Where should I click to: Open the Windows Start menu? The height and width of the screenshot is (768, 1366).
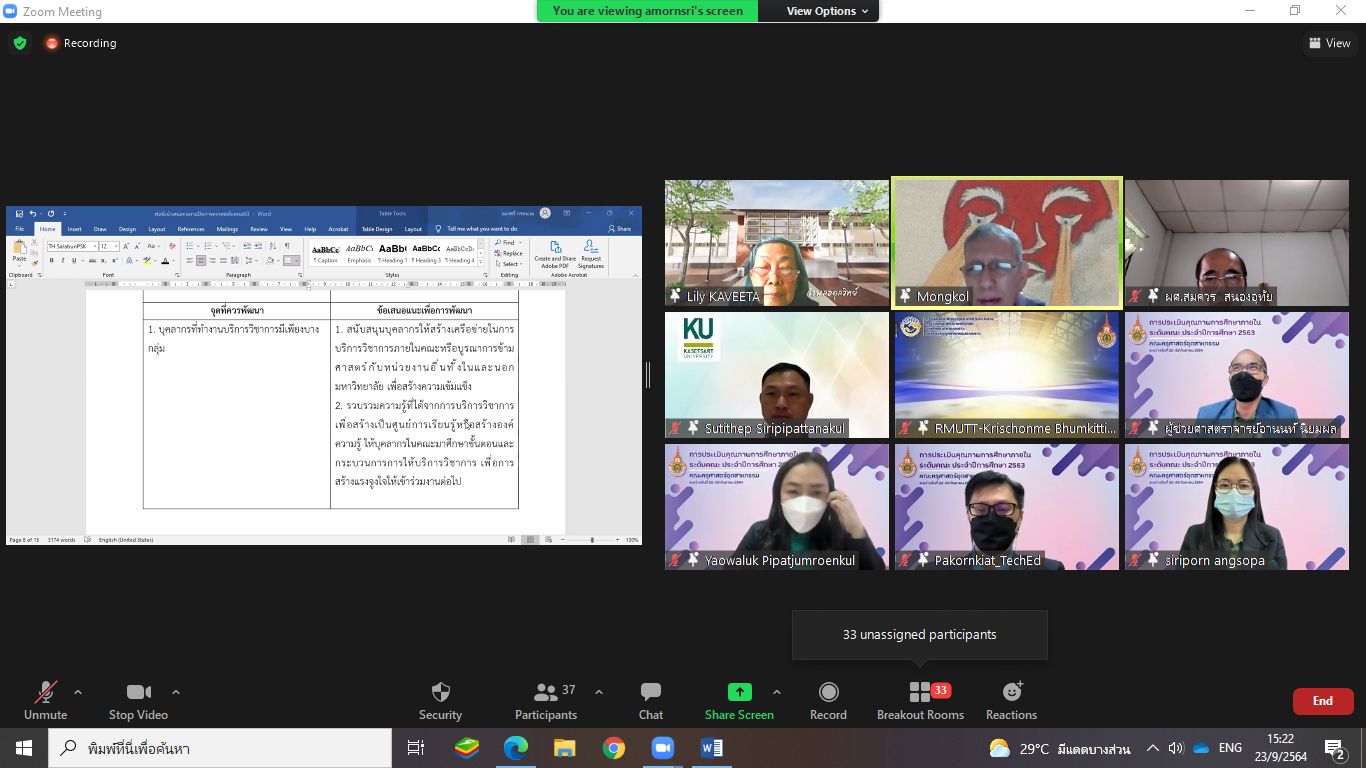click(x=24, y=748)
